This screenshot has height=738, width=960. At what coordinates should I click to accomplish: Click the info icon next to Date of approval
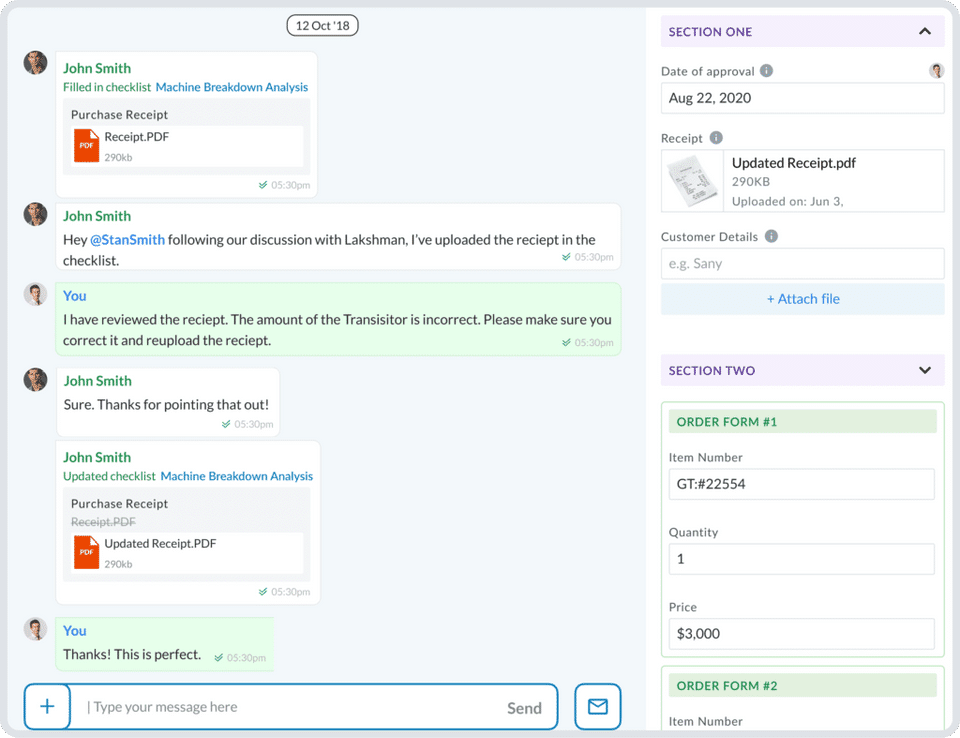[x=767, y=70]
